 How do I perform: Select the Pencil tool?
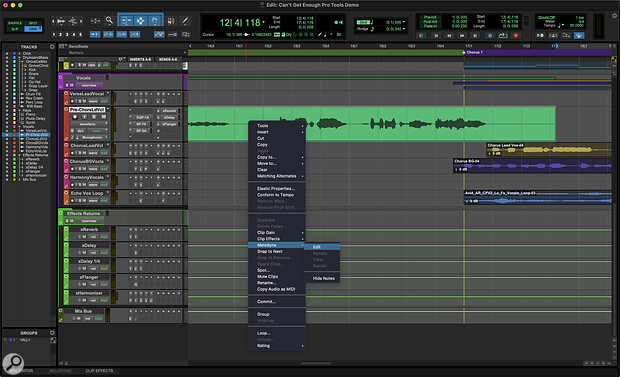(185, 21)
